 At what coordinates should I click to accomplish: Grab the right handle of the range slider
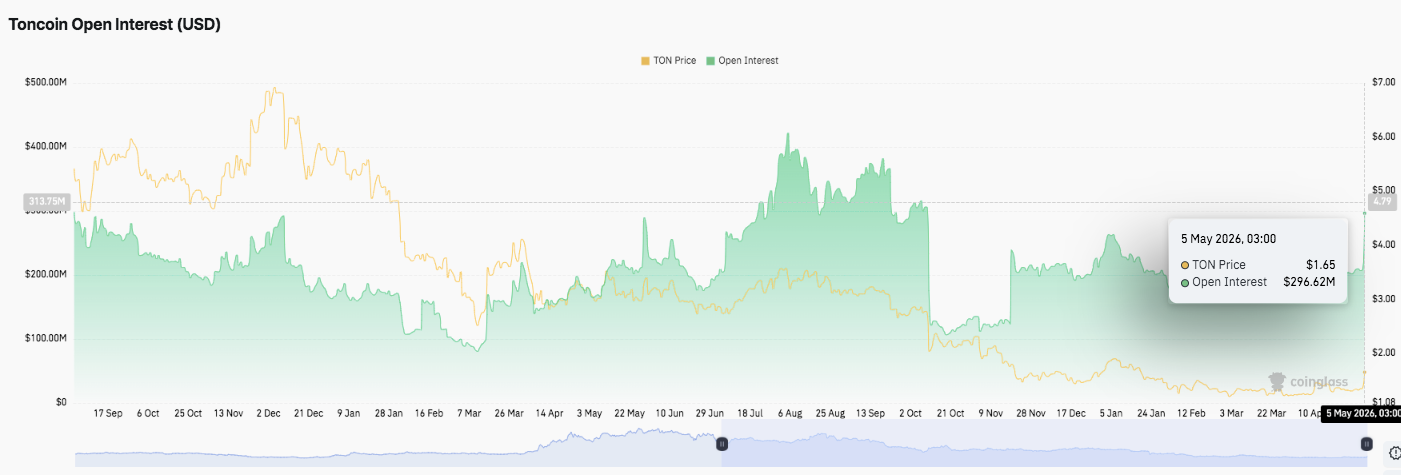1365,444
